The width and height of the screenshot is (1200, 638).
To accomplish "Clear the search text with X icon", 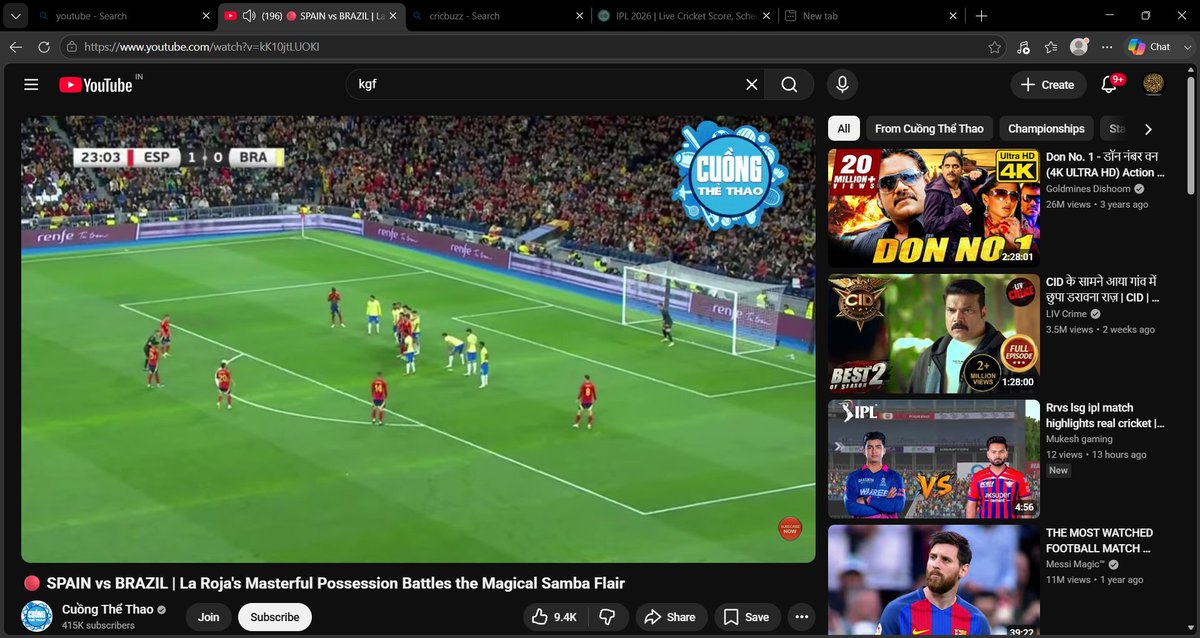I will 752,85.
